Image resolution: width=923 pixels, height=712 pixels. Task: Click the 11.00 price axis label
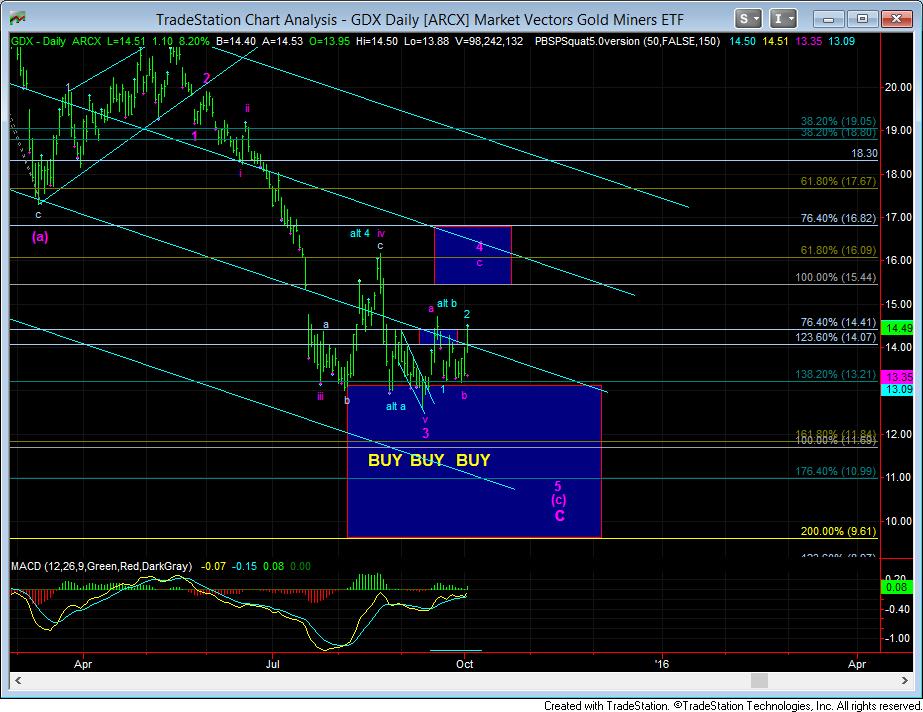(898, 477)
